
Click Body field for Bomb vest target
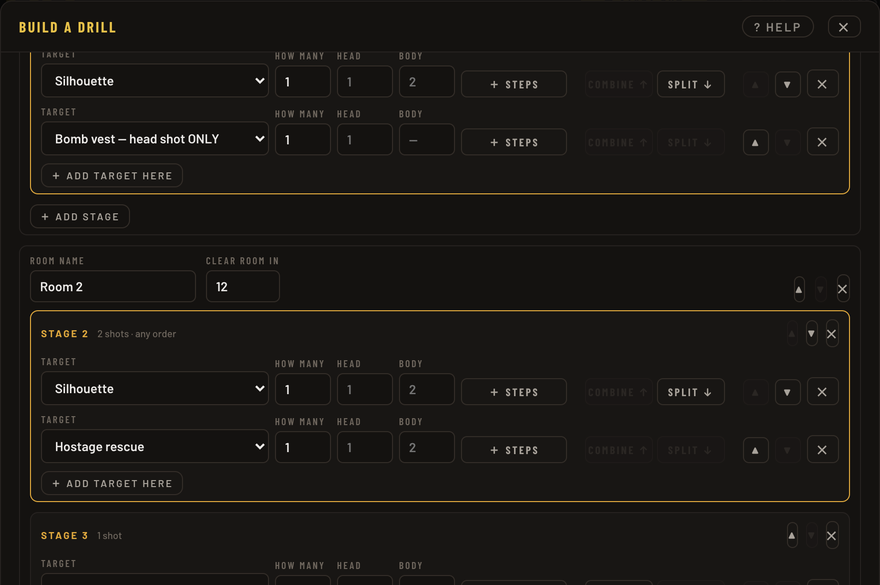point(427,140)
